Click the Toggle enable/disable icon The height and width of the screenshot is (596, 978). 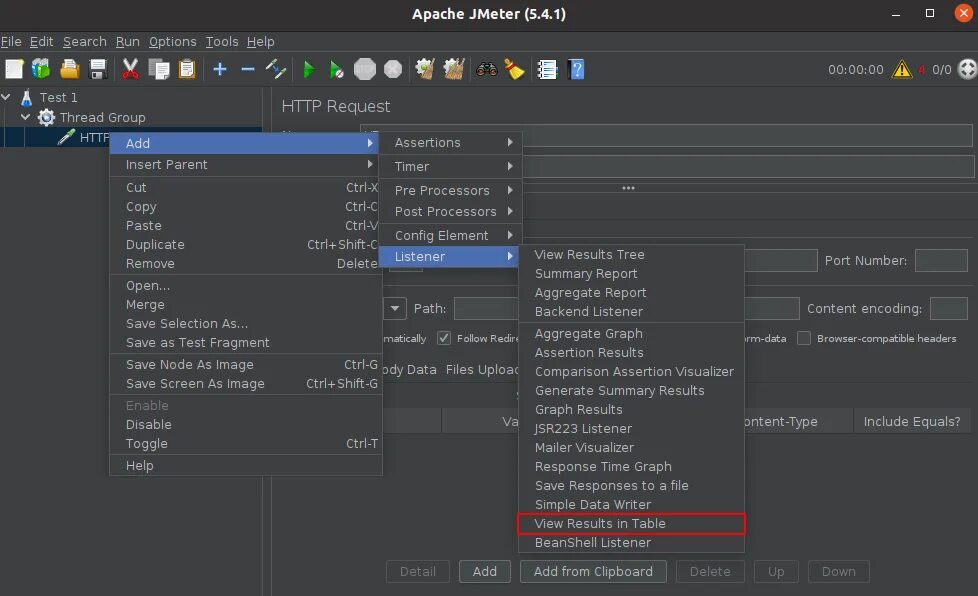point(276,69)
